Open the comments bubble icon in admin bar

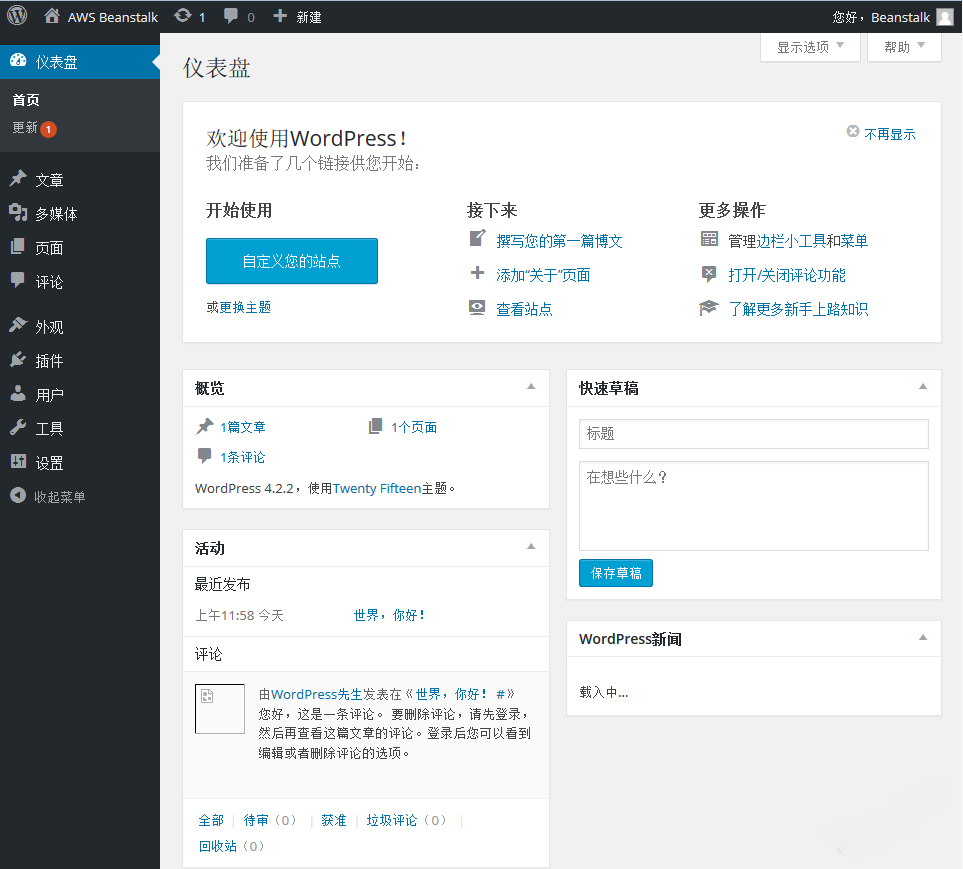231,16
